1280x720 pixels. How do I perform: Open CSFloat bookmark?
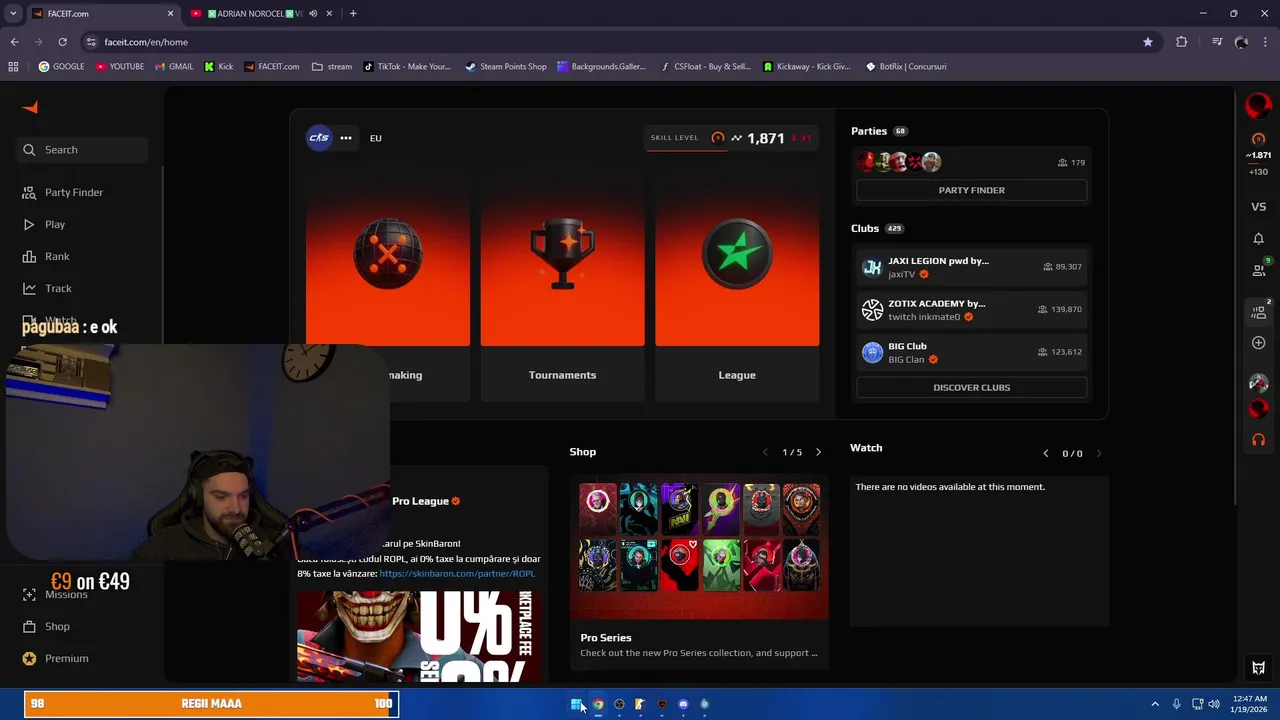pos(706,67)
